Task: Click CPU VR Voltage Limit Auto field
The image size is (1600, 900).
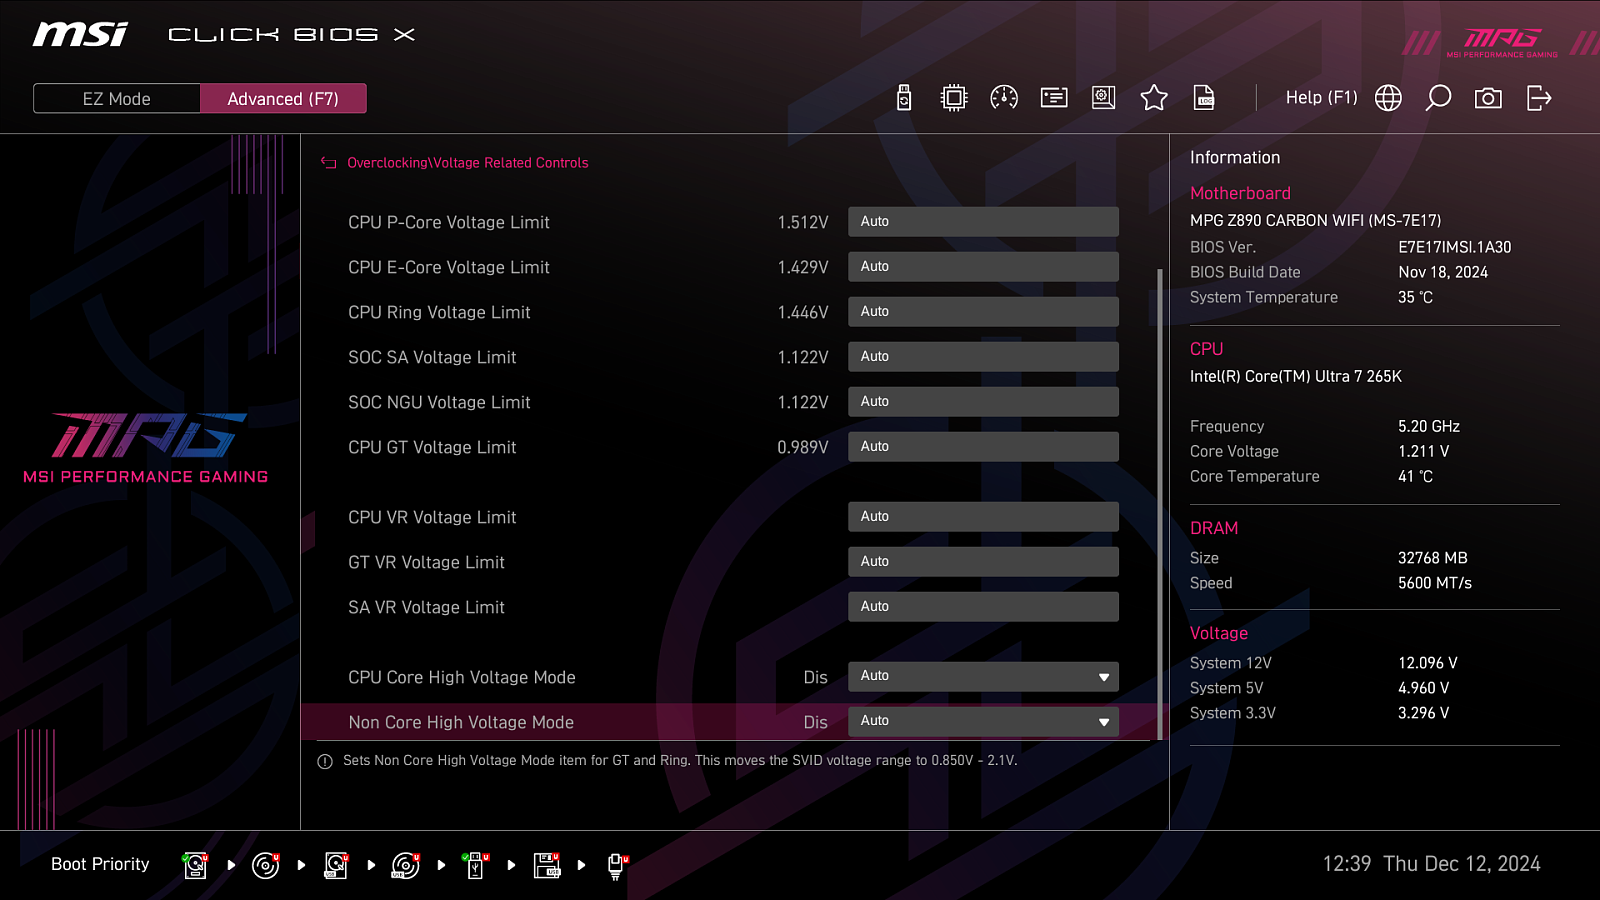Action: [983, 517]
